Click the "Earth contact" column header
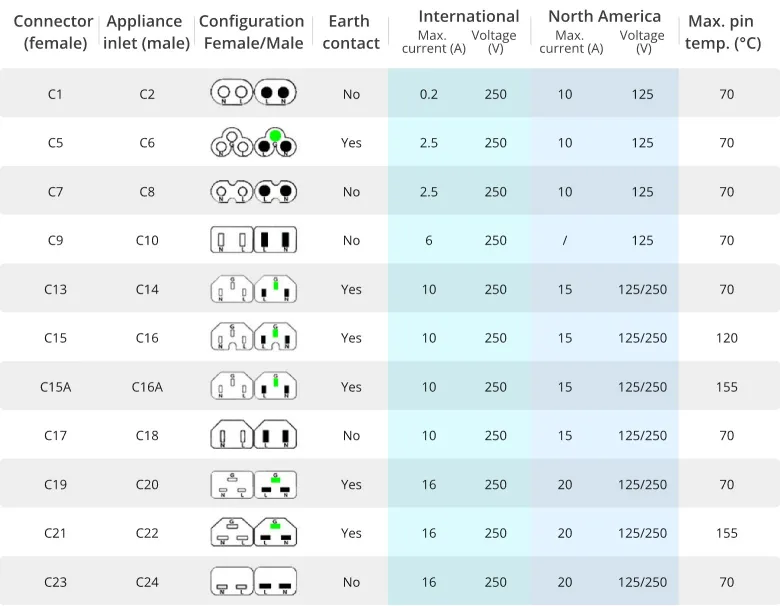The width and height of the screenshot is (780, 606). pos(351,32)
